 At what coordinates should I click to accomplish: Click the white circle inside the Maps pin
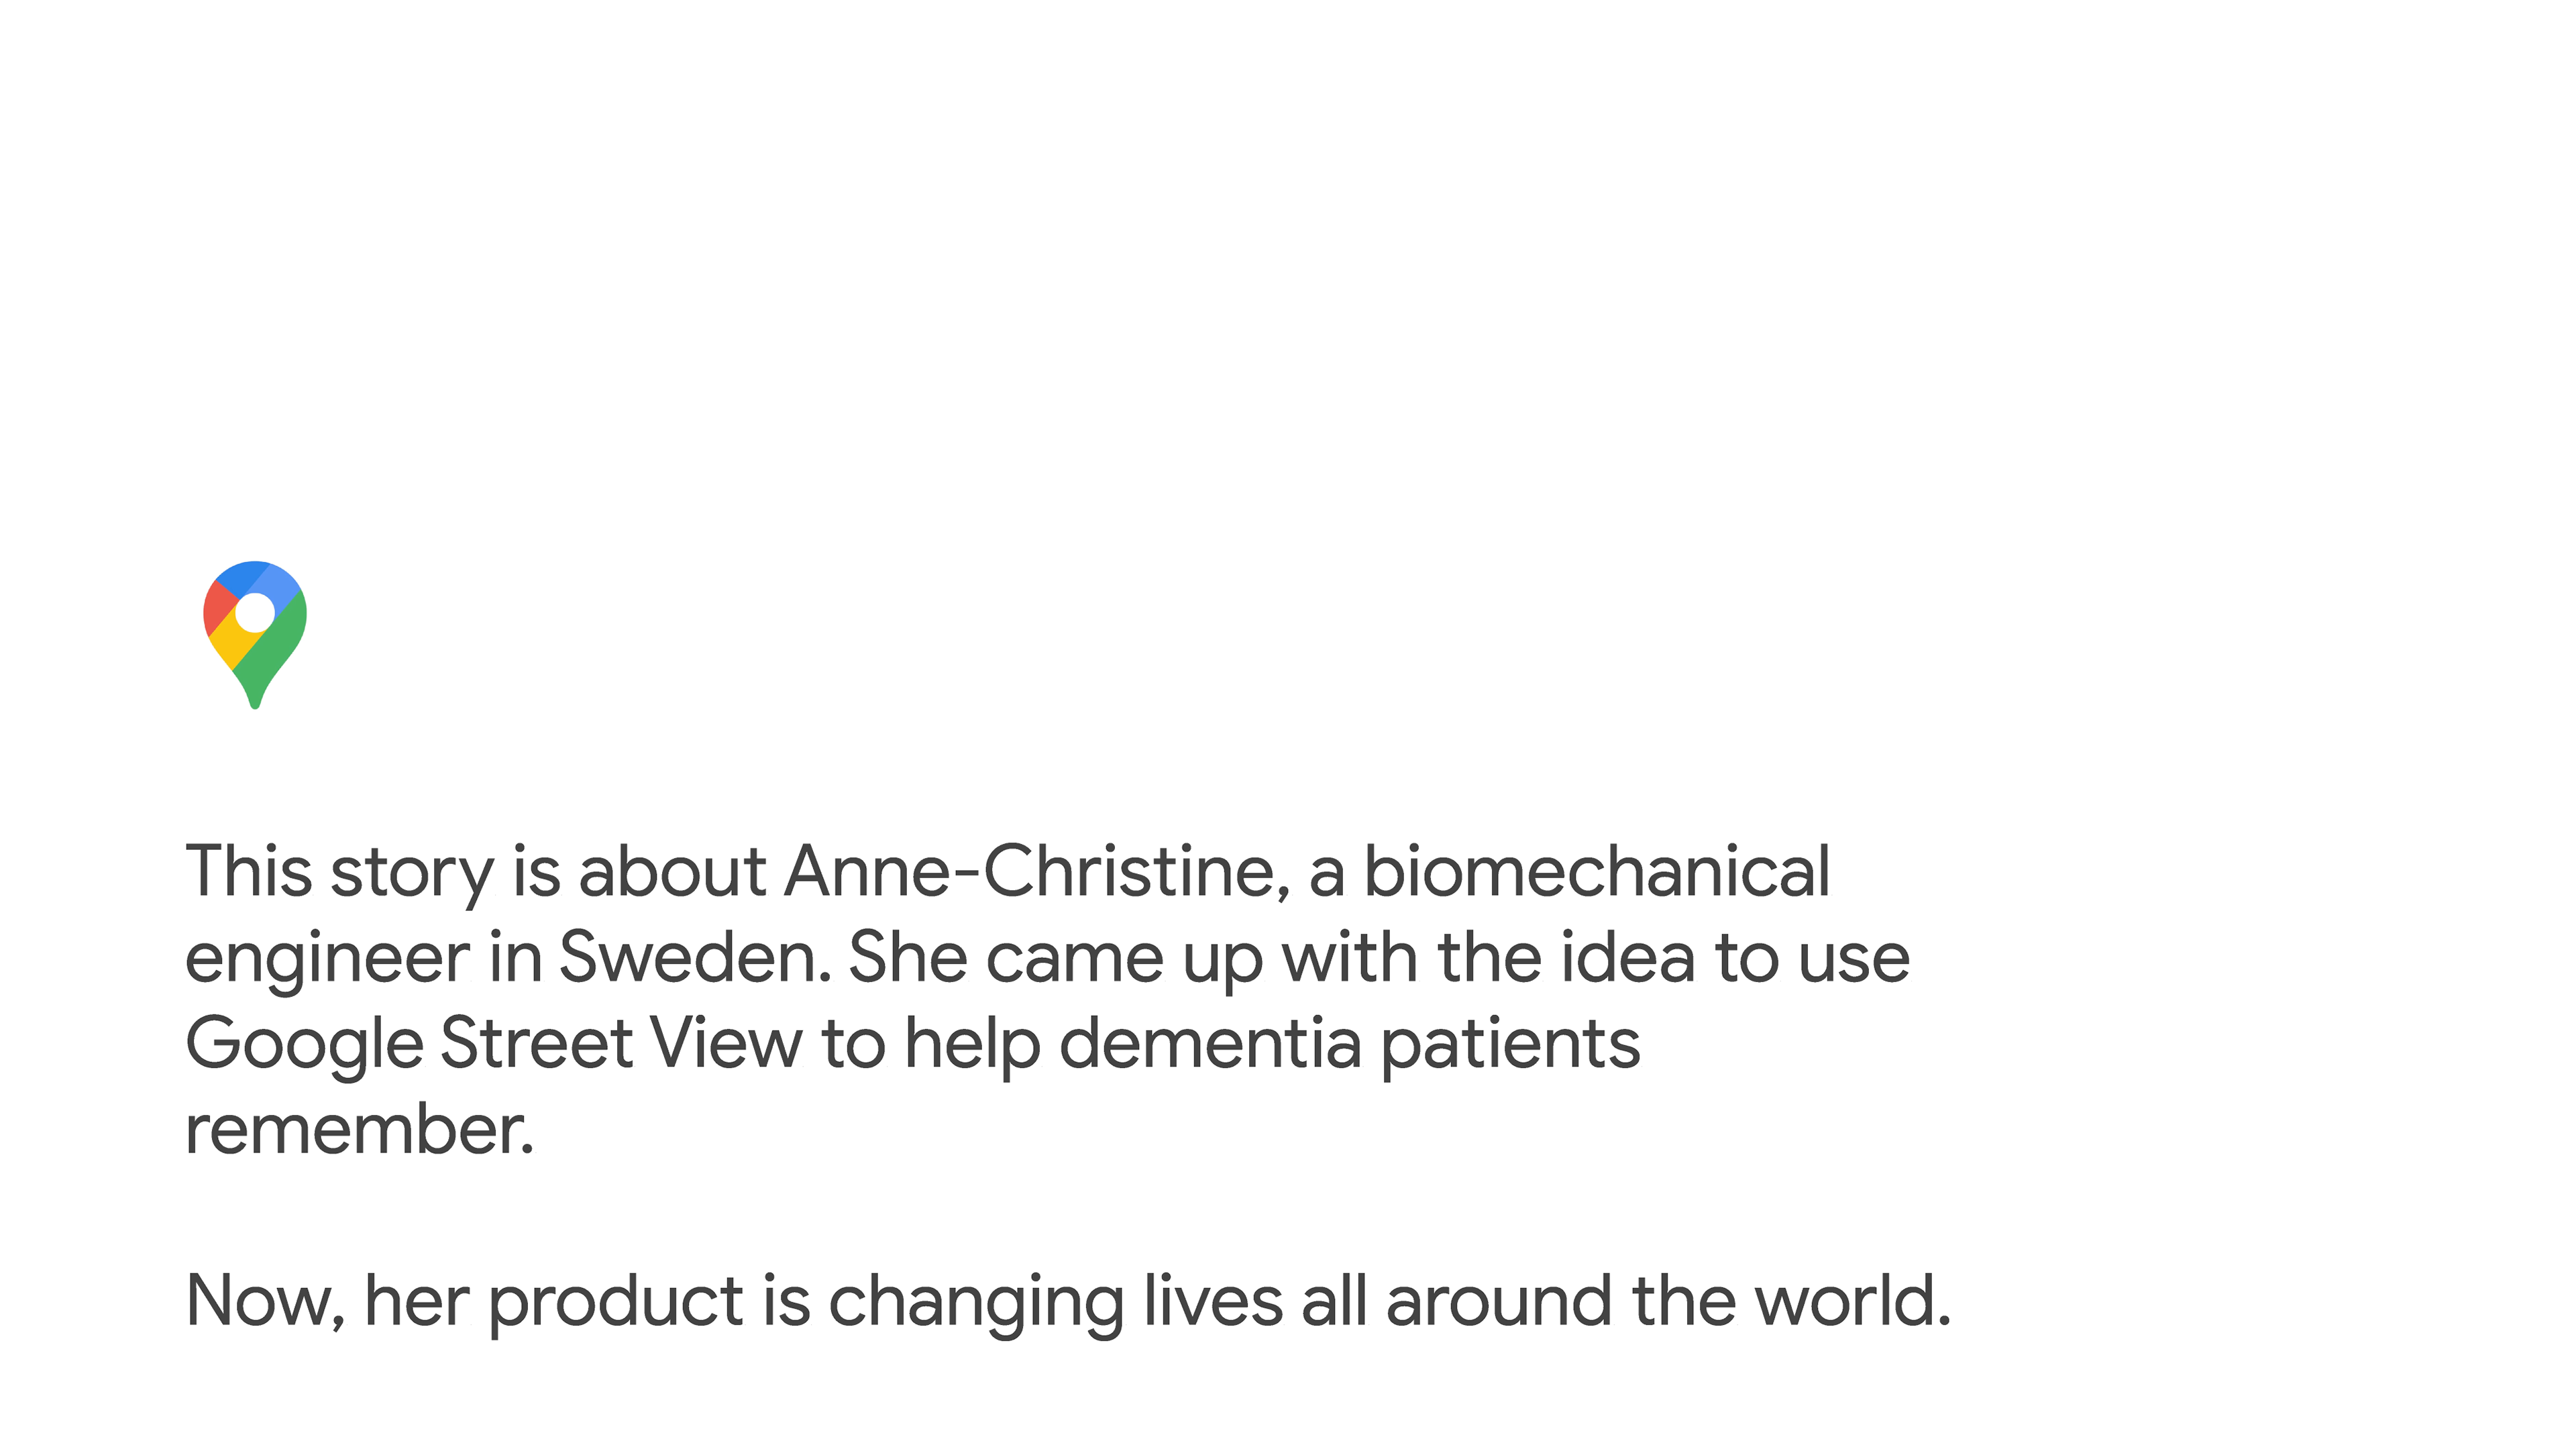[255, 613]
